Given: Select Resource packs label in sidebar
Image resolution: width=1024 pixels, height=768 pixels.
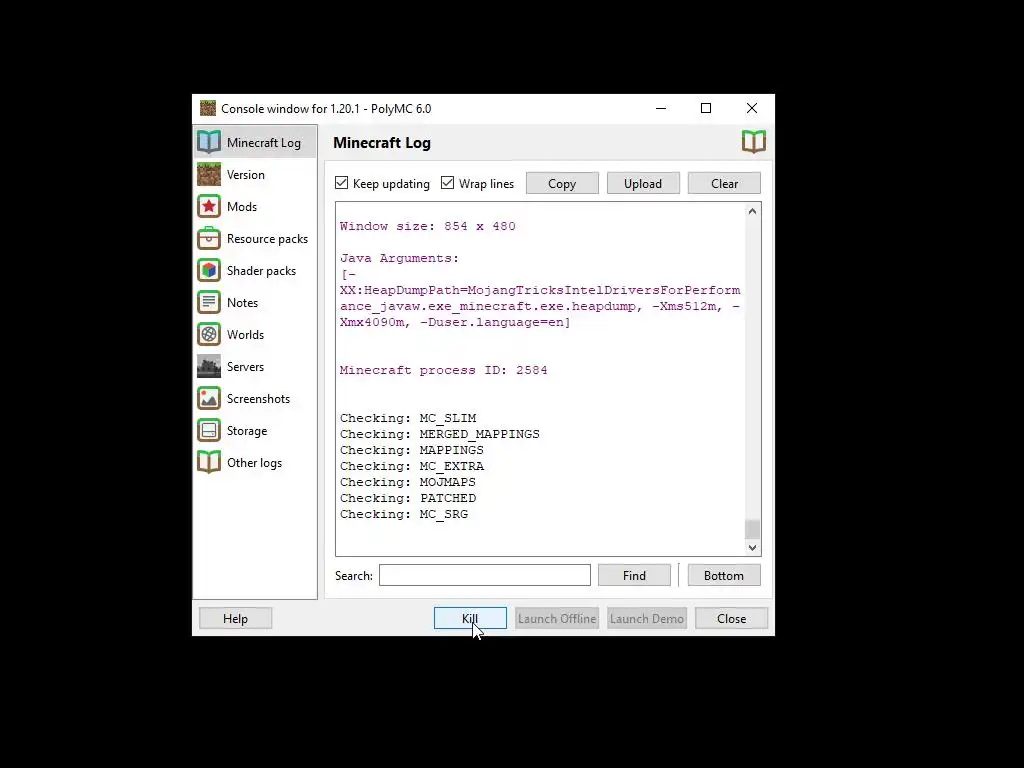Looking at the screenshot, I should [x=268, y=238].
